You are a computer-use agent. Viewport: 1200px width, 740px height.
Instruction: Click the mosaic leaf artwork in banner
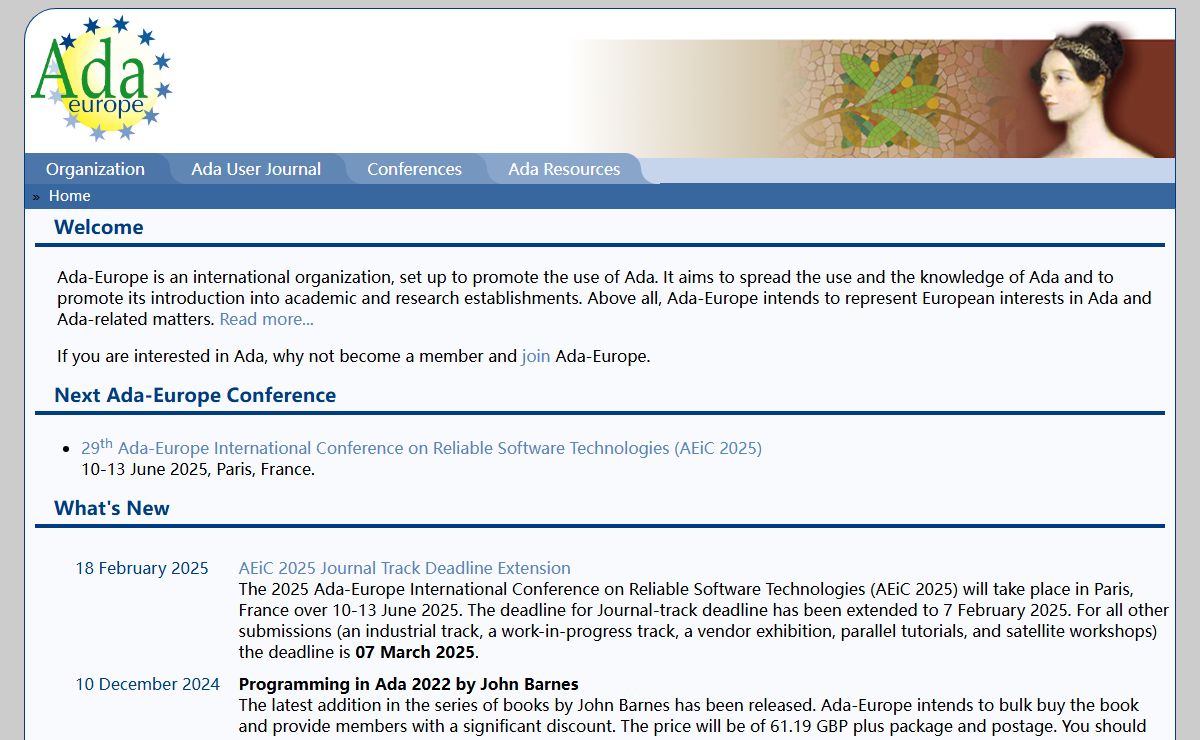click(887, 98)
